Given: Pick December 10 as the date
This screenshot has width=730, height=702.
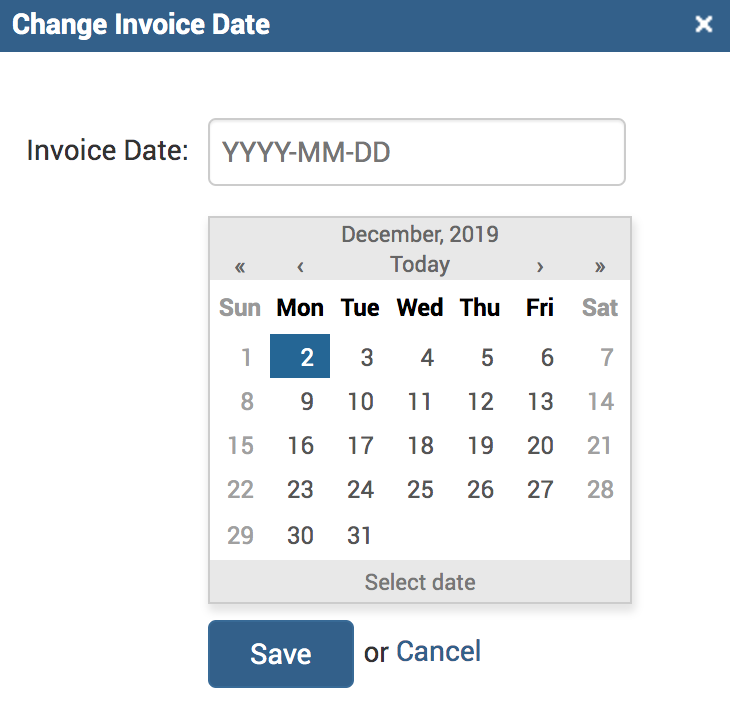Looking at the screenshot, I should [x=360, y=401].
